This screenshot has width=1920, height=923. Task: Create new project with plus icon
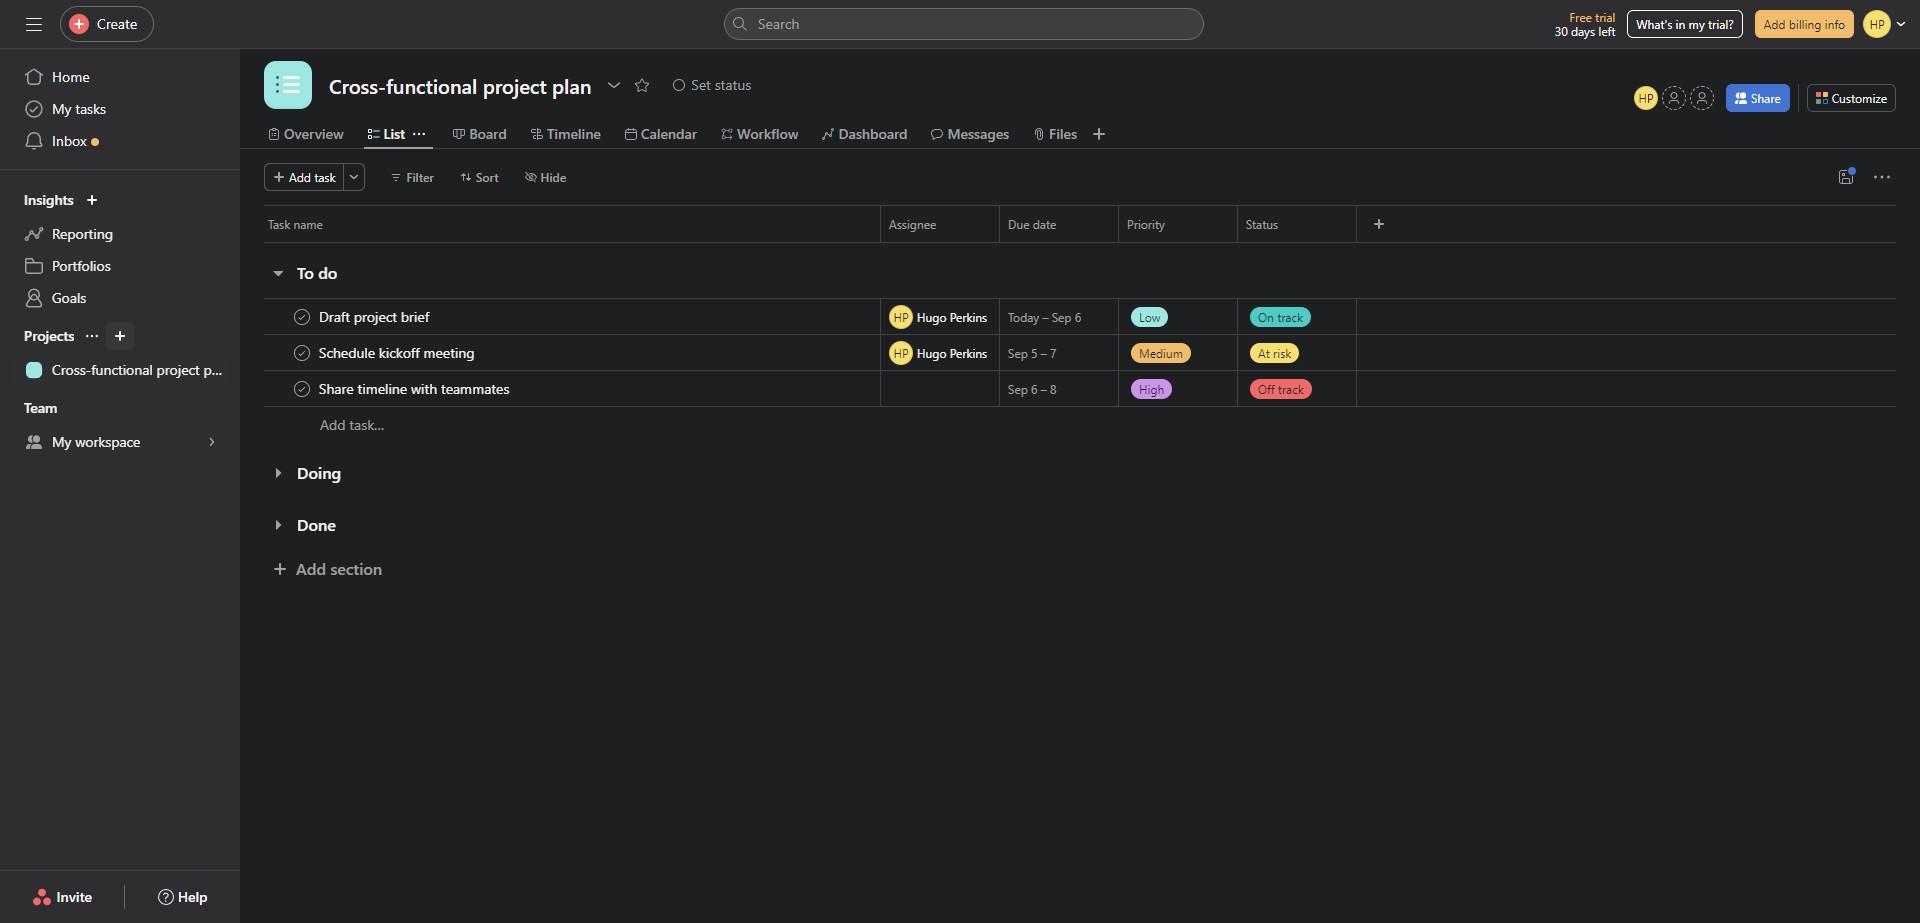[x=120, y=336]
